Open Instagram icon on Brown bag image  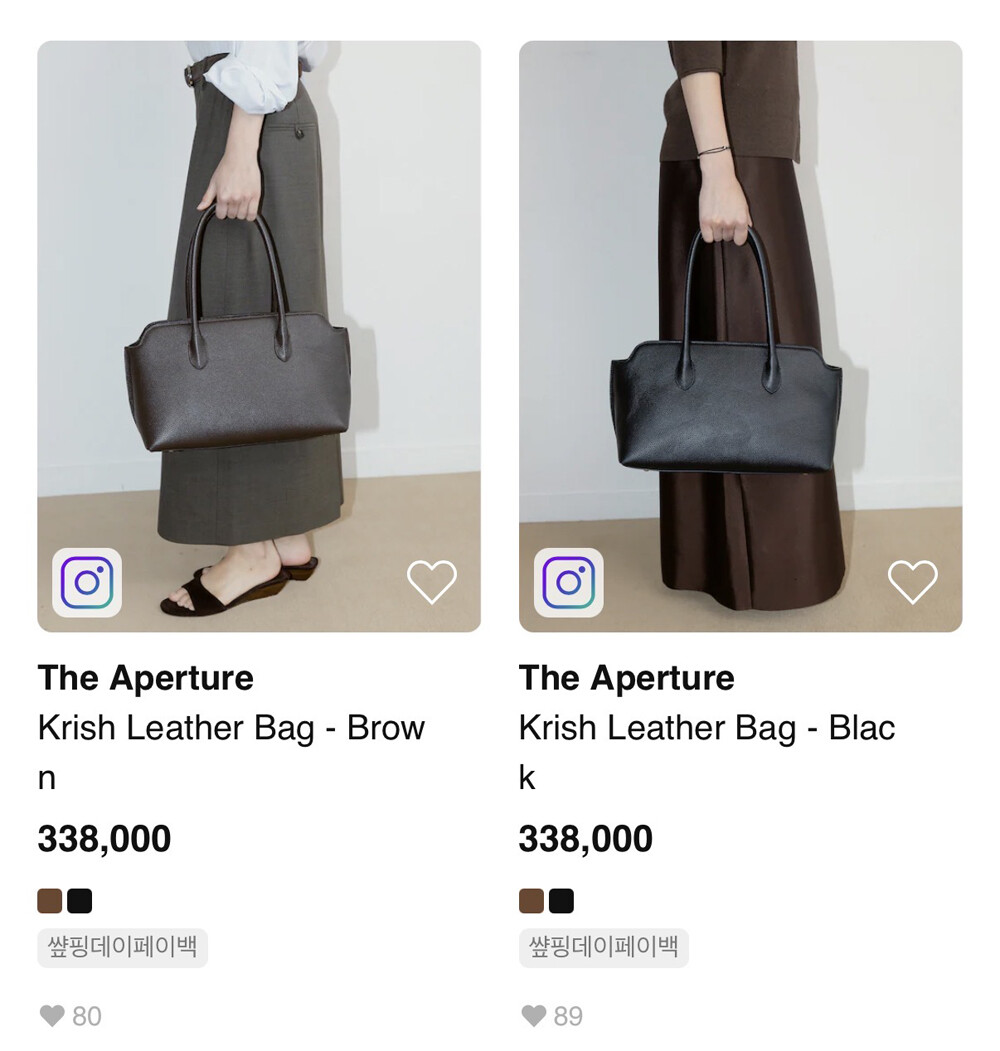87,582
